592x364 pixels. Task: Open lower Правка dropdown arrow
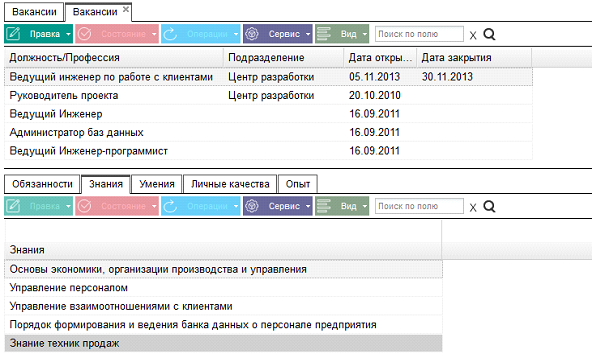coord(68,206)
